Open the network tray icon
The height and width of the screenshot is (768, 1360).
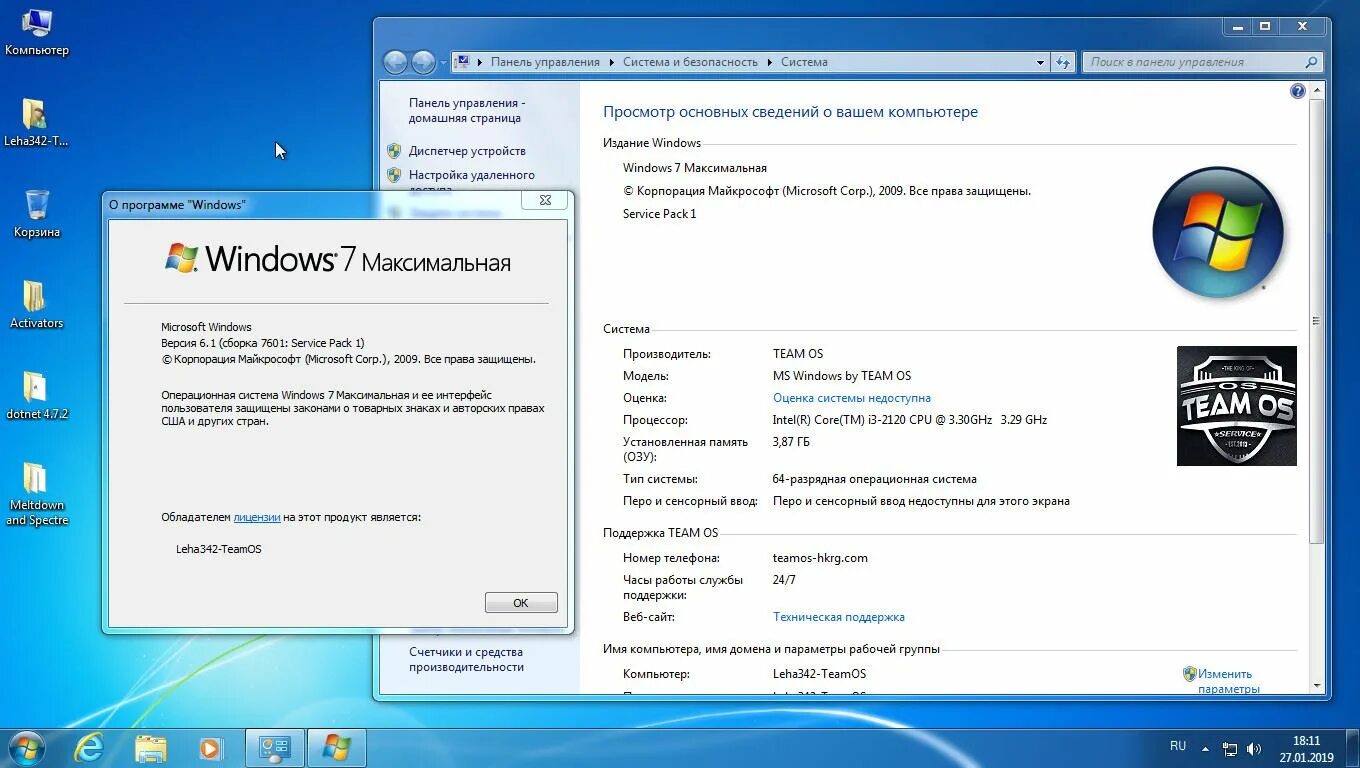point(1230,748)
